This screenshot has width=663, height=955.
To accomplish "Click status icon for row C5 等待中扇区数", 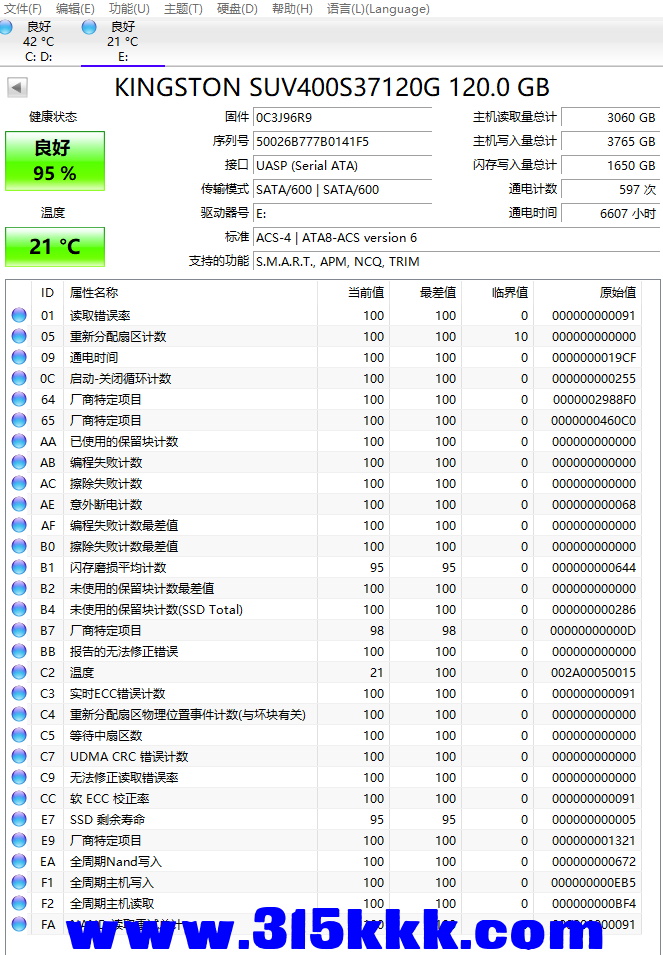I will coord(19,736).
